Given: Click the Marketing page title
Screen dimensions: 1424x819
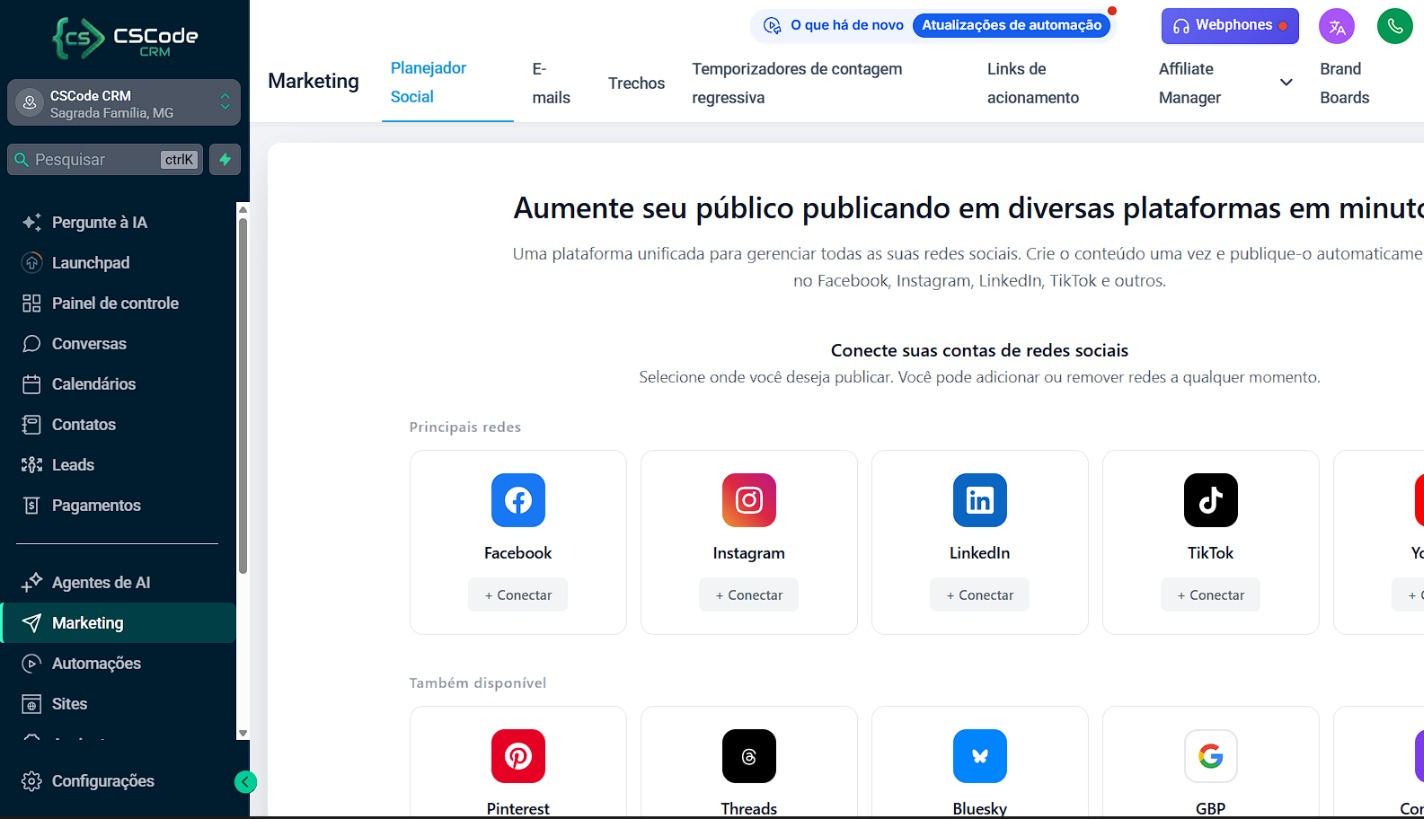Looking at the screenshot, I should 313,81.
